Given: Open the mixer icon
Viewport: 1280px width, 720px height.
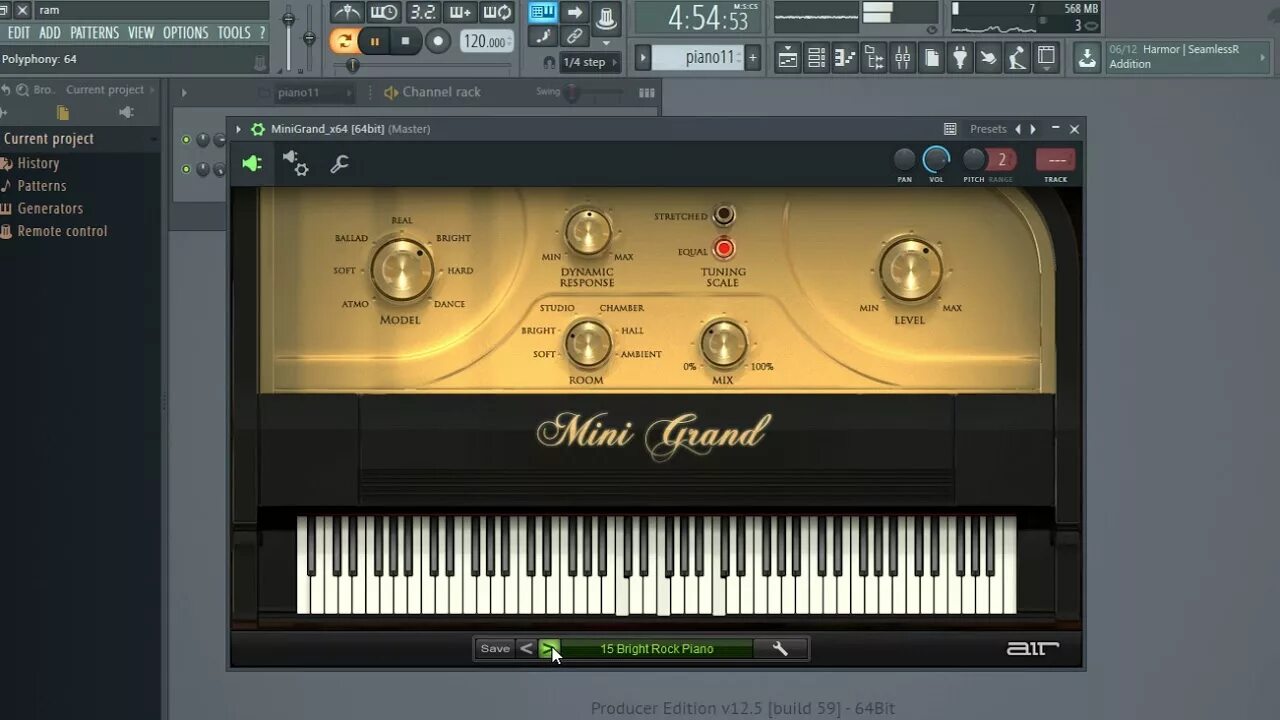Looking at the screenshot, I should (x=903, y=58).
